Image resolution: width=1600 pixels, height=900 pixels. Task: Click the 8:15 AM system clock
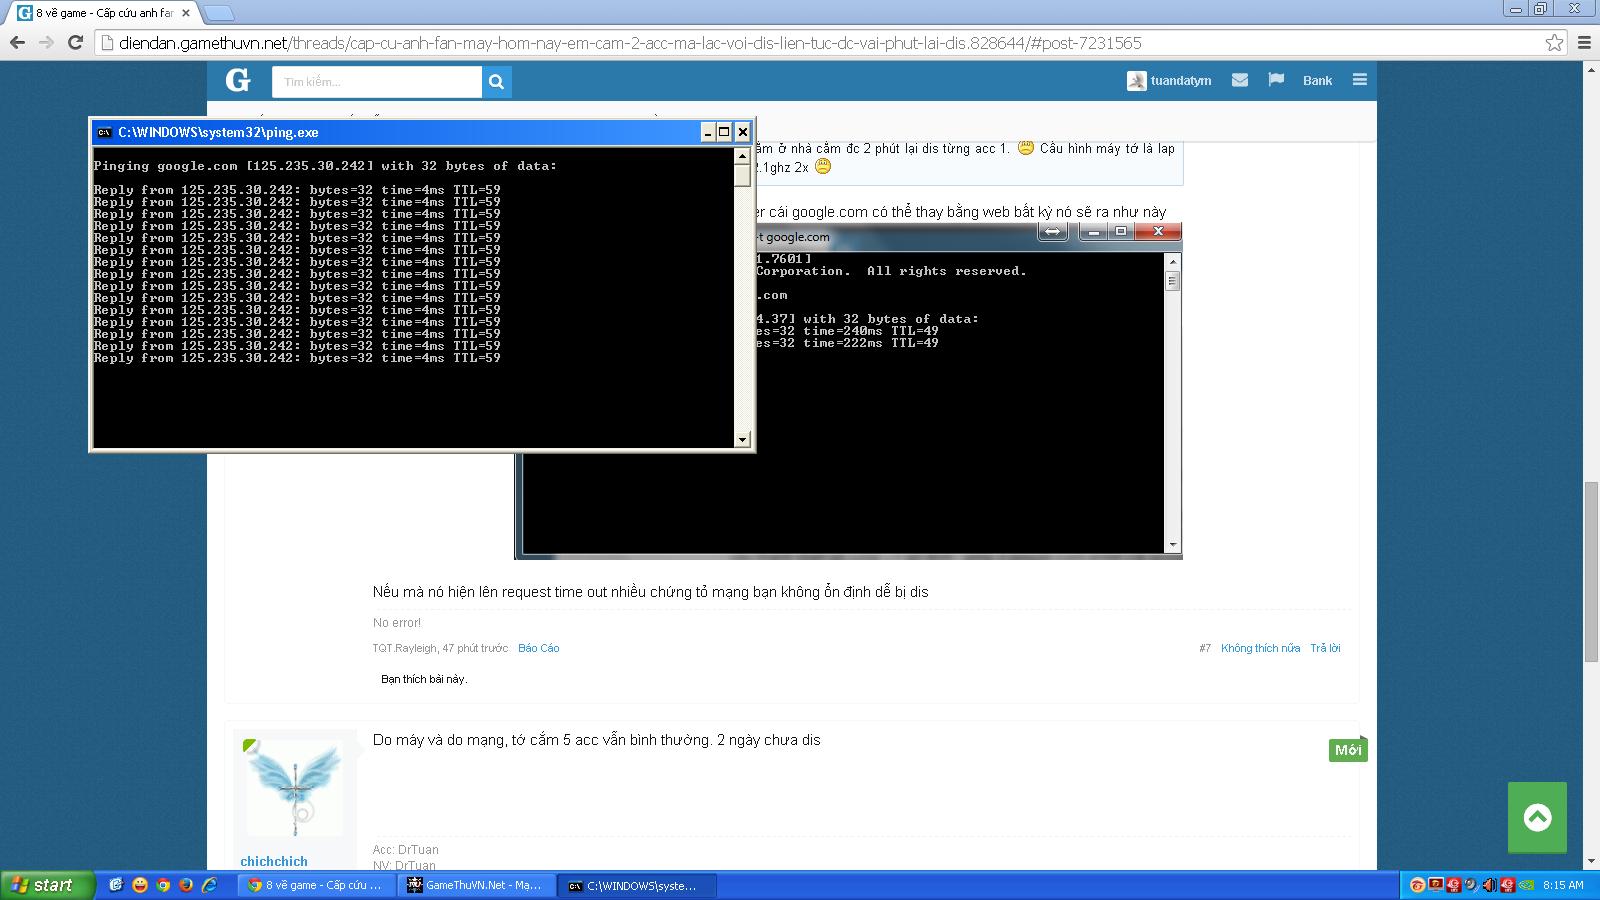(x=1563, y=885)
